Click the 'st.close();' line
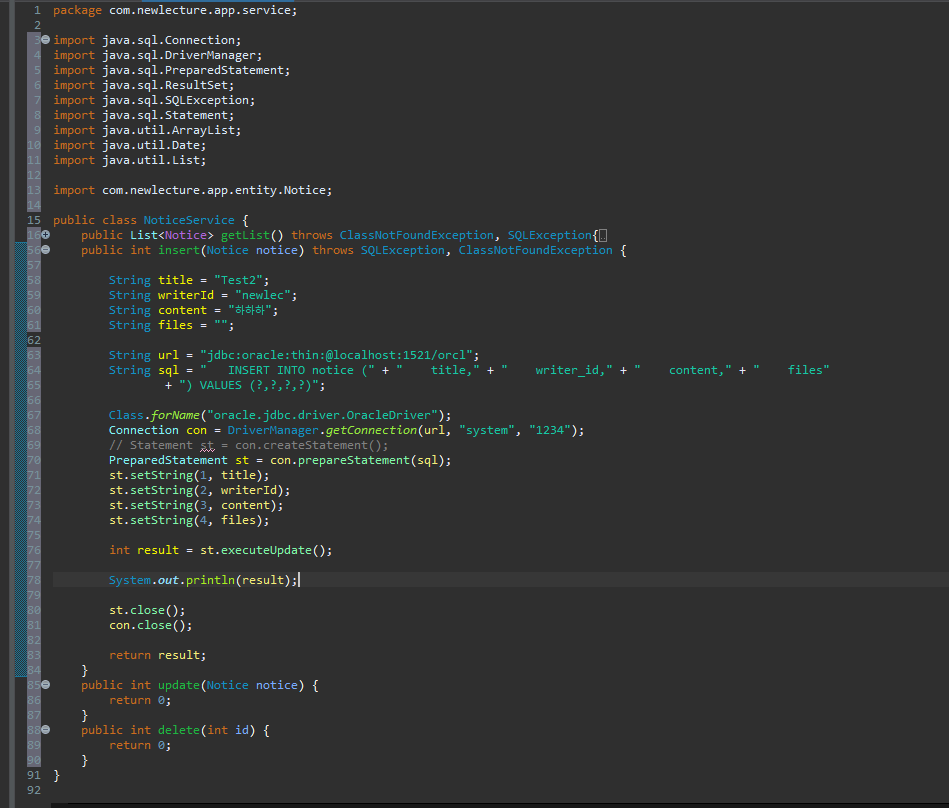This screenshot has height=808, width=949. click(147, 610)
